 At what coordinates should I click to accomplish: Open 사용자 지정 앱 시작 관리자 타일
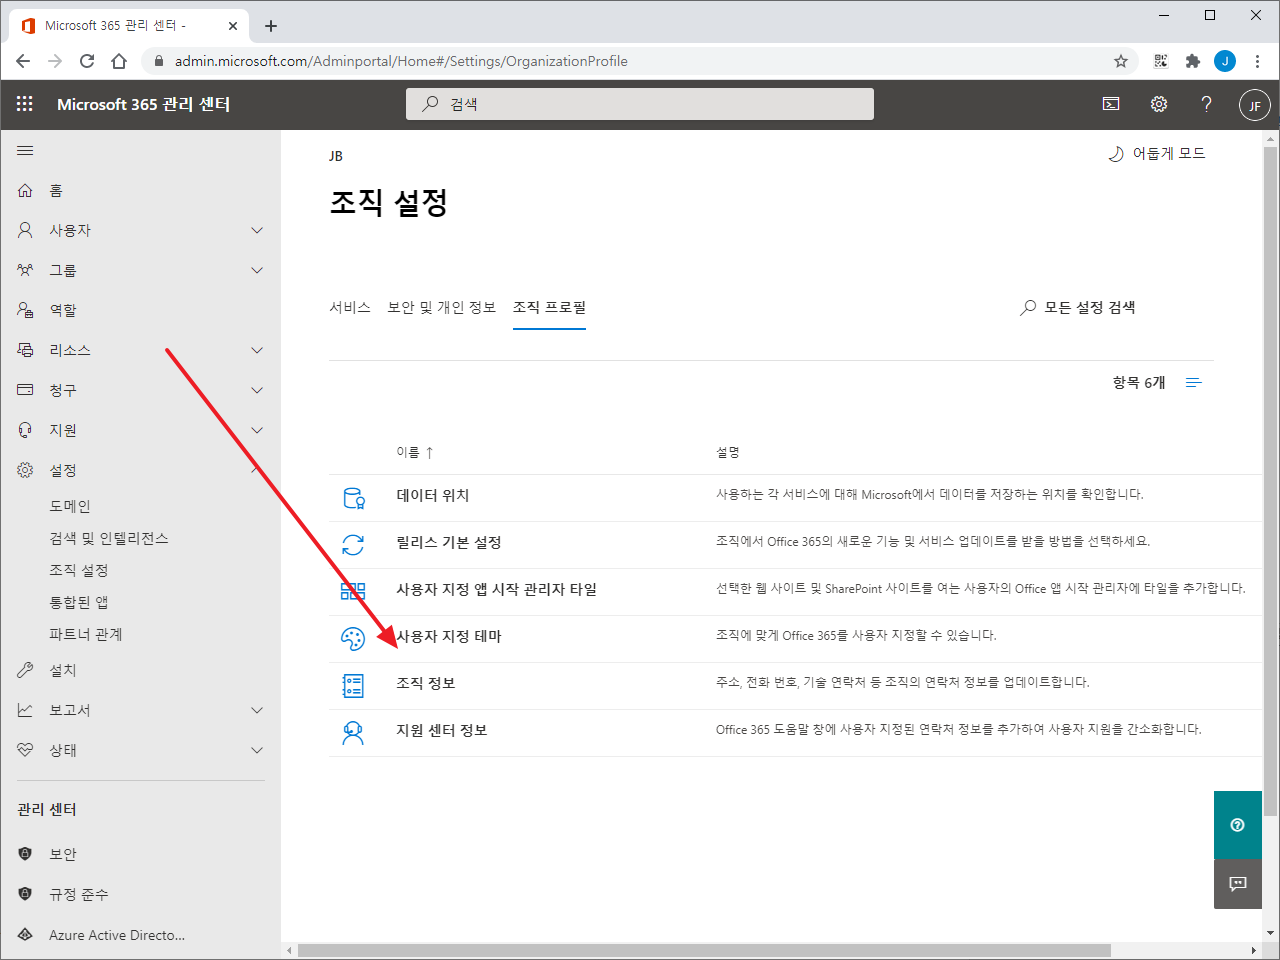tap(496, 590)
